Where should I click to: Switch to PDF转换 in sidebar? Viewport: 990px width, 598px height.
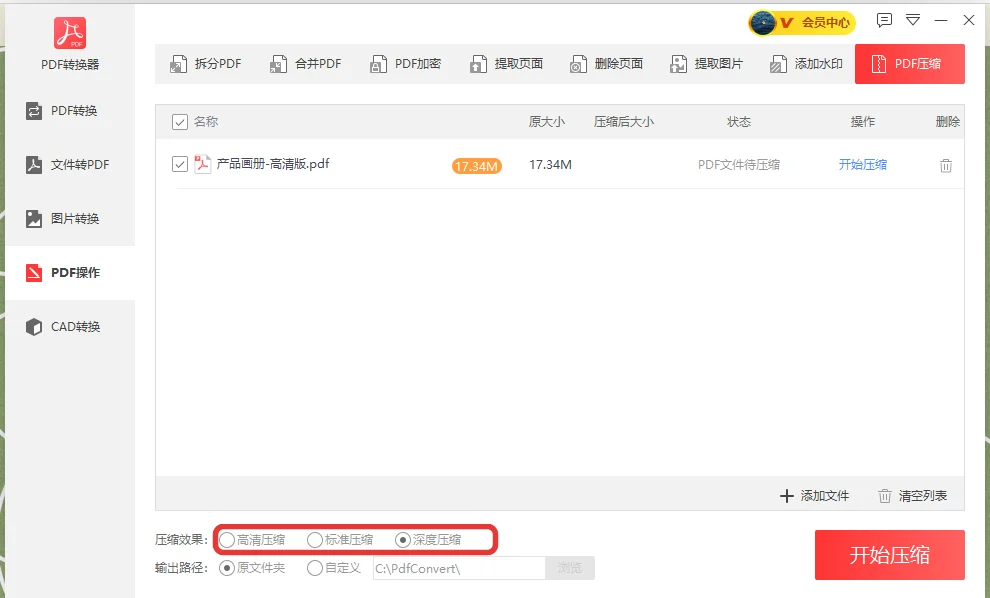pos(70,111)
